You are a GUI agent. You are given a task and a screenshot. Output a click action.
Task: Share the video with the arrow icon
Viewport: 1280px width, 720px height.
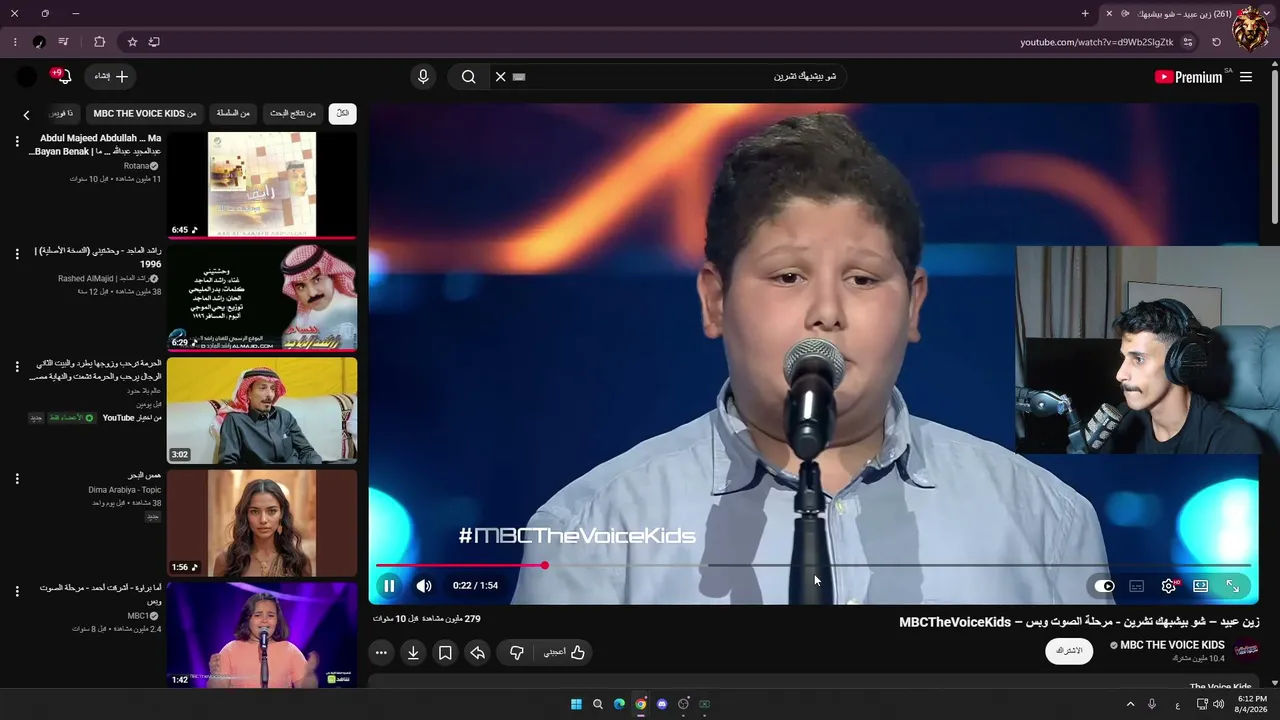478,652
